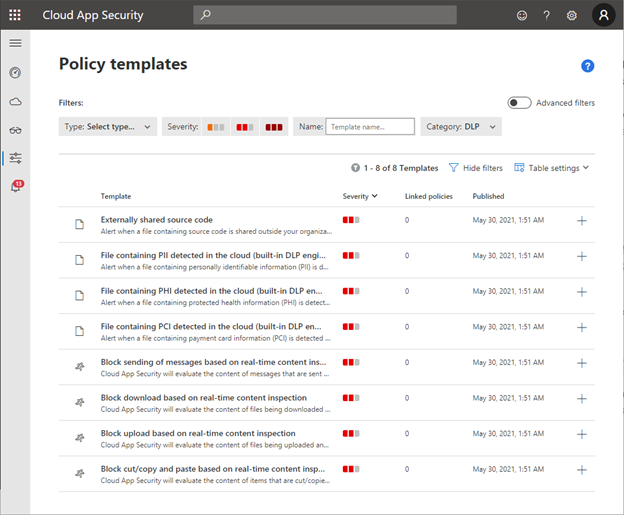624x515 pixels.
Task: Open the Control sliders icon in sidebar
Action: (16, 158)
